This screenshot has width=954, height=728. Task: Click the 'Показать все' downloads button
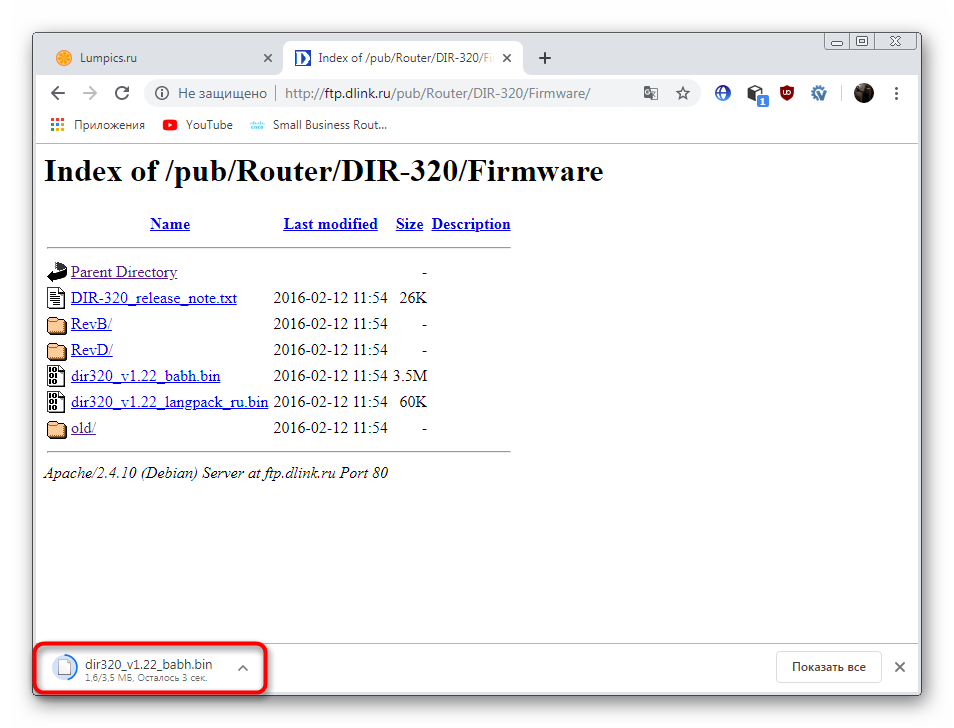(828, 667)
